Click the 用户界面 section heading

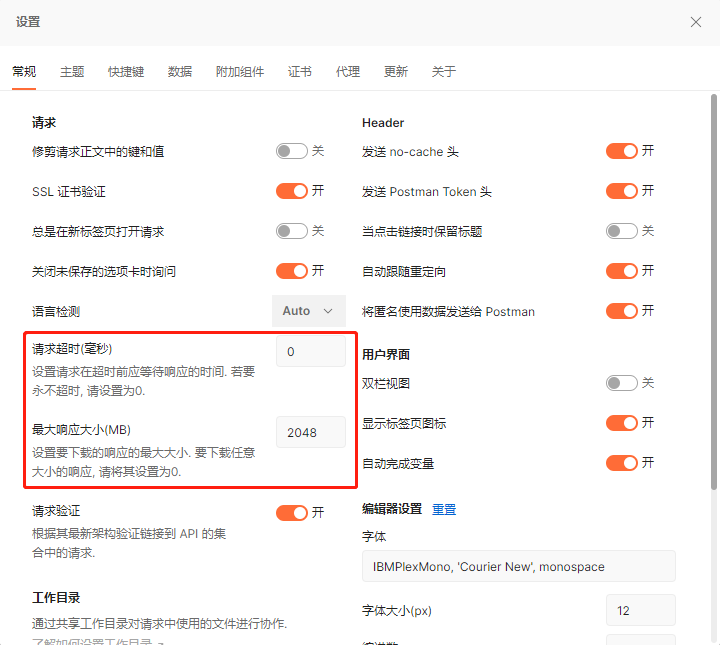point(386,354)
